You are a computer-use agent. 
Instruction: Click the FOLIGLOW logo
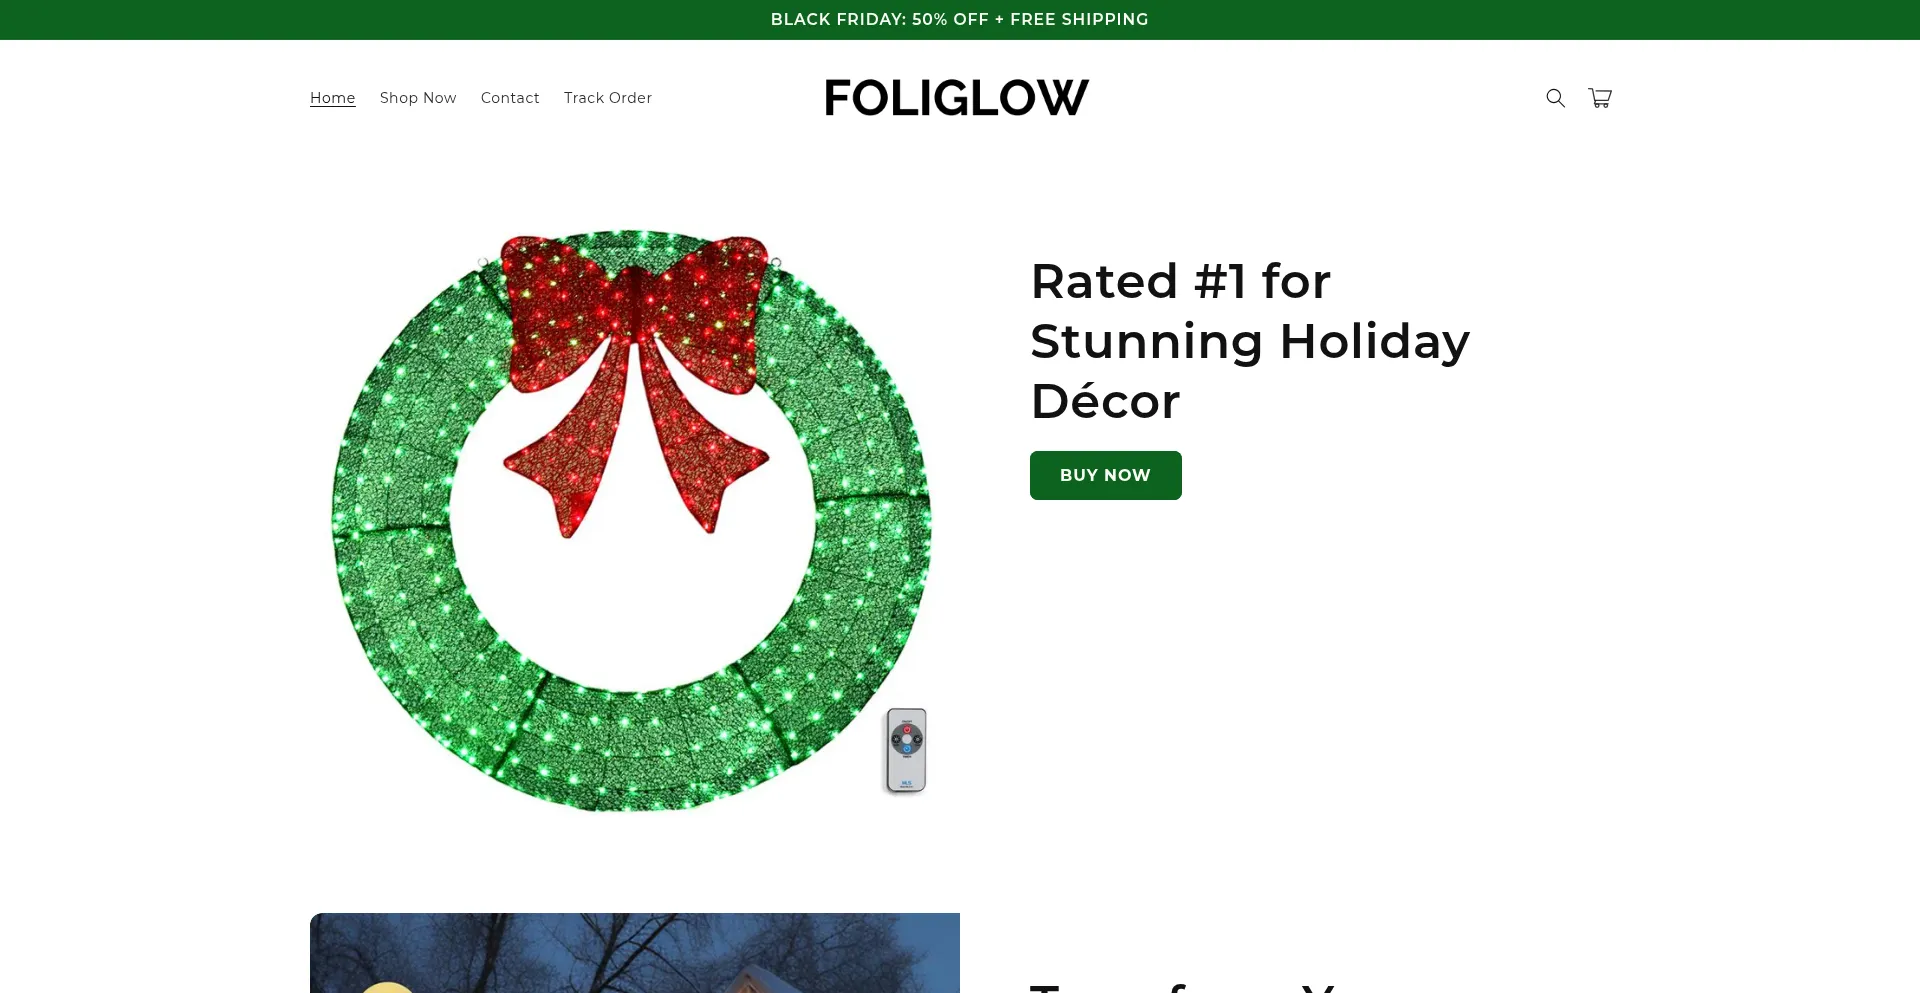coord(957,98)
